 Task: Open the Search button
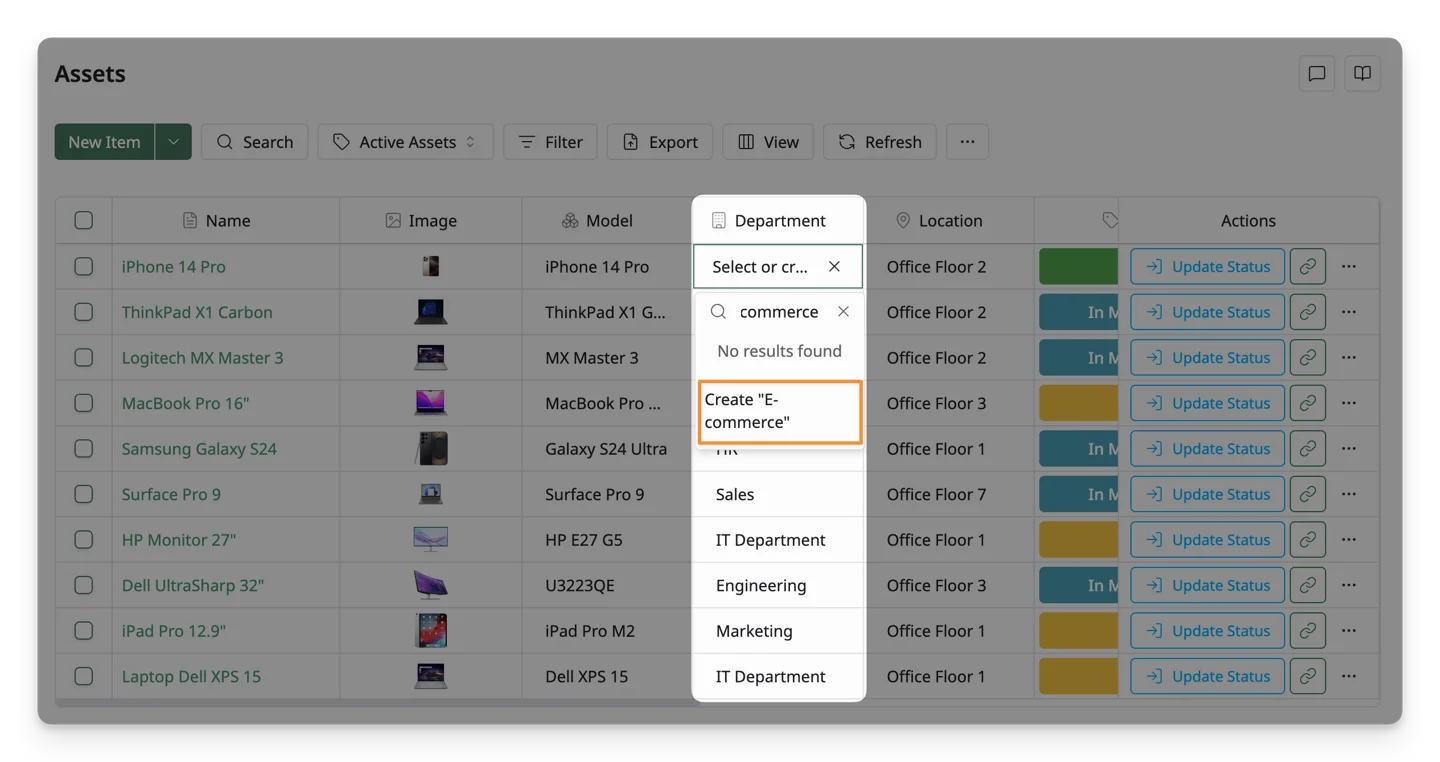click(x=255, y=142)
